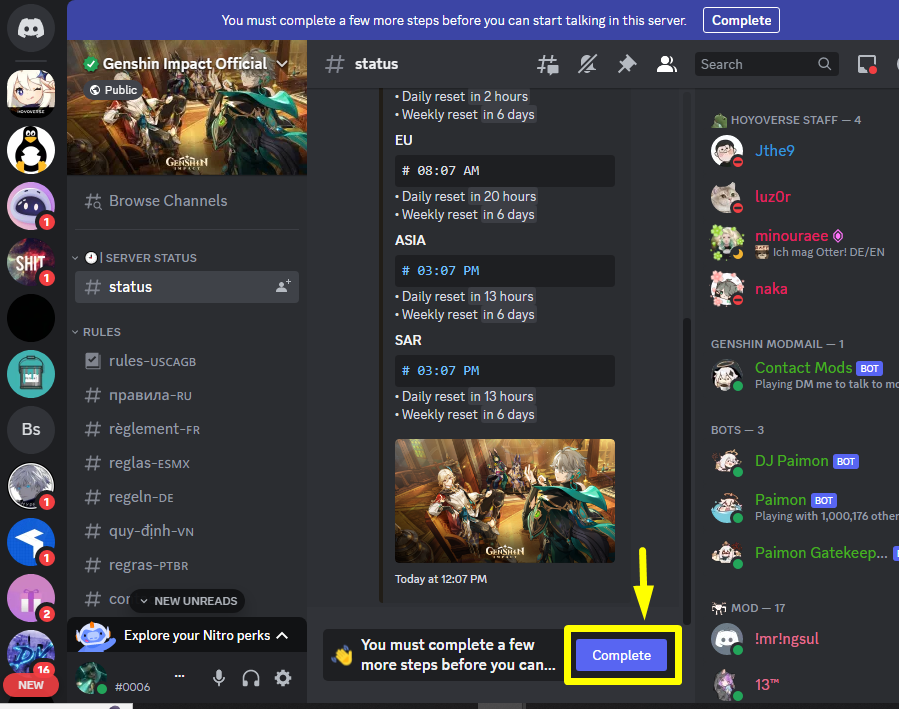Toggle notification settings bell icon
This screenshot has width=899, height=709.
pos(587,64)
